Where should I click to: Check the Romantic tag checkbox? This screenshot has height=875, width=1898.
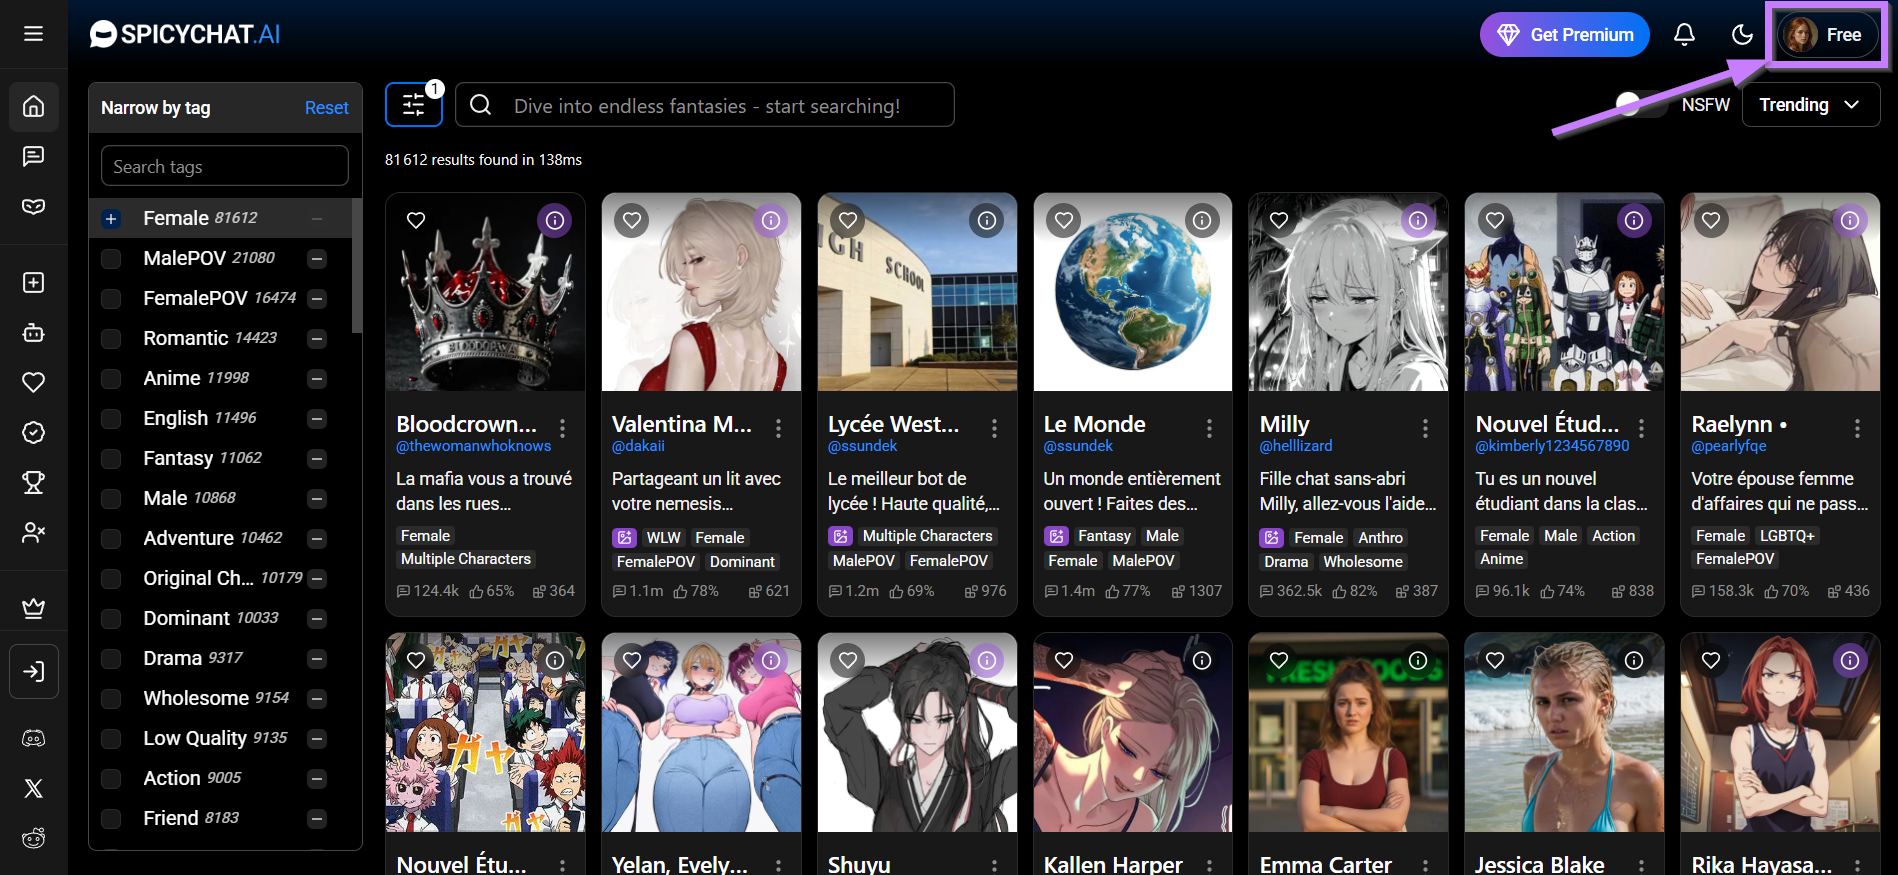111,338
